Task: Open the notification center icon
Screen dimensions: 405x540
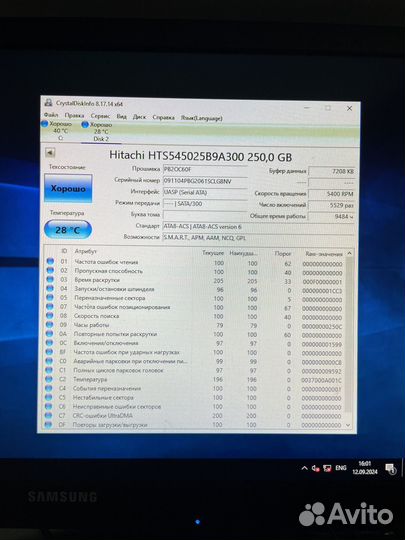Action: (390, 468)
